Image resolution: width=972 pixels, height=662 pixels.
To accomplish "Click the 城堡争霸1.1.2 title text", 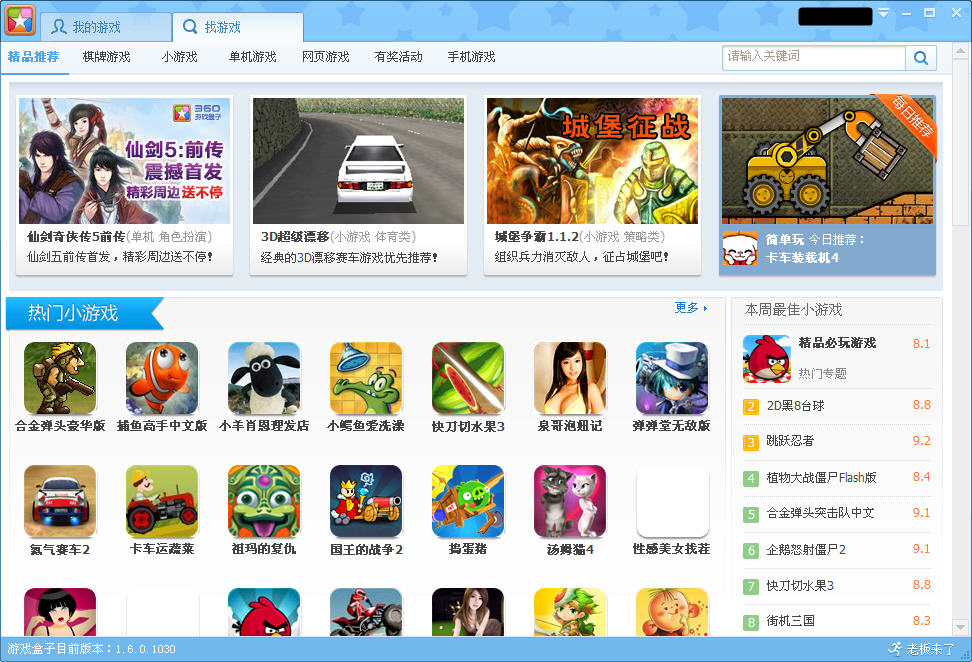I will pyautogui.click(x=537, y=237).
